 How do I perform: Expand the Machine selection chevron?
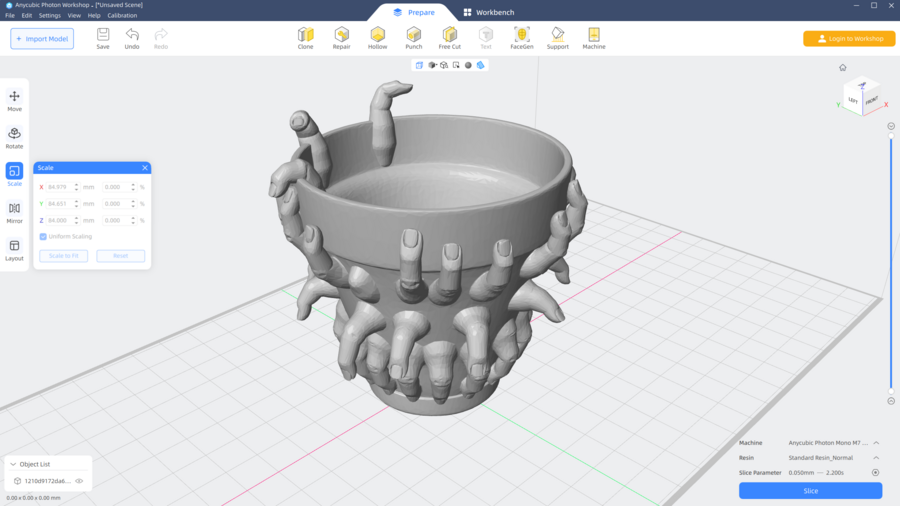coord(876,443)
